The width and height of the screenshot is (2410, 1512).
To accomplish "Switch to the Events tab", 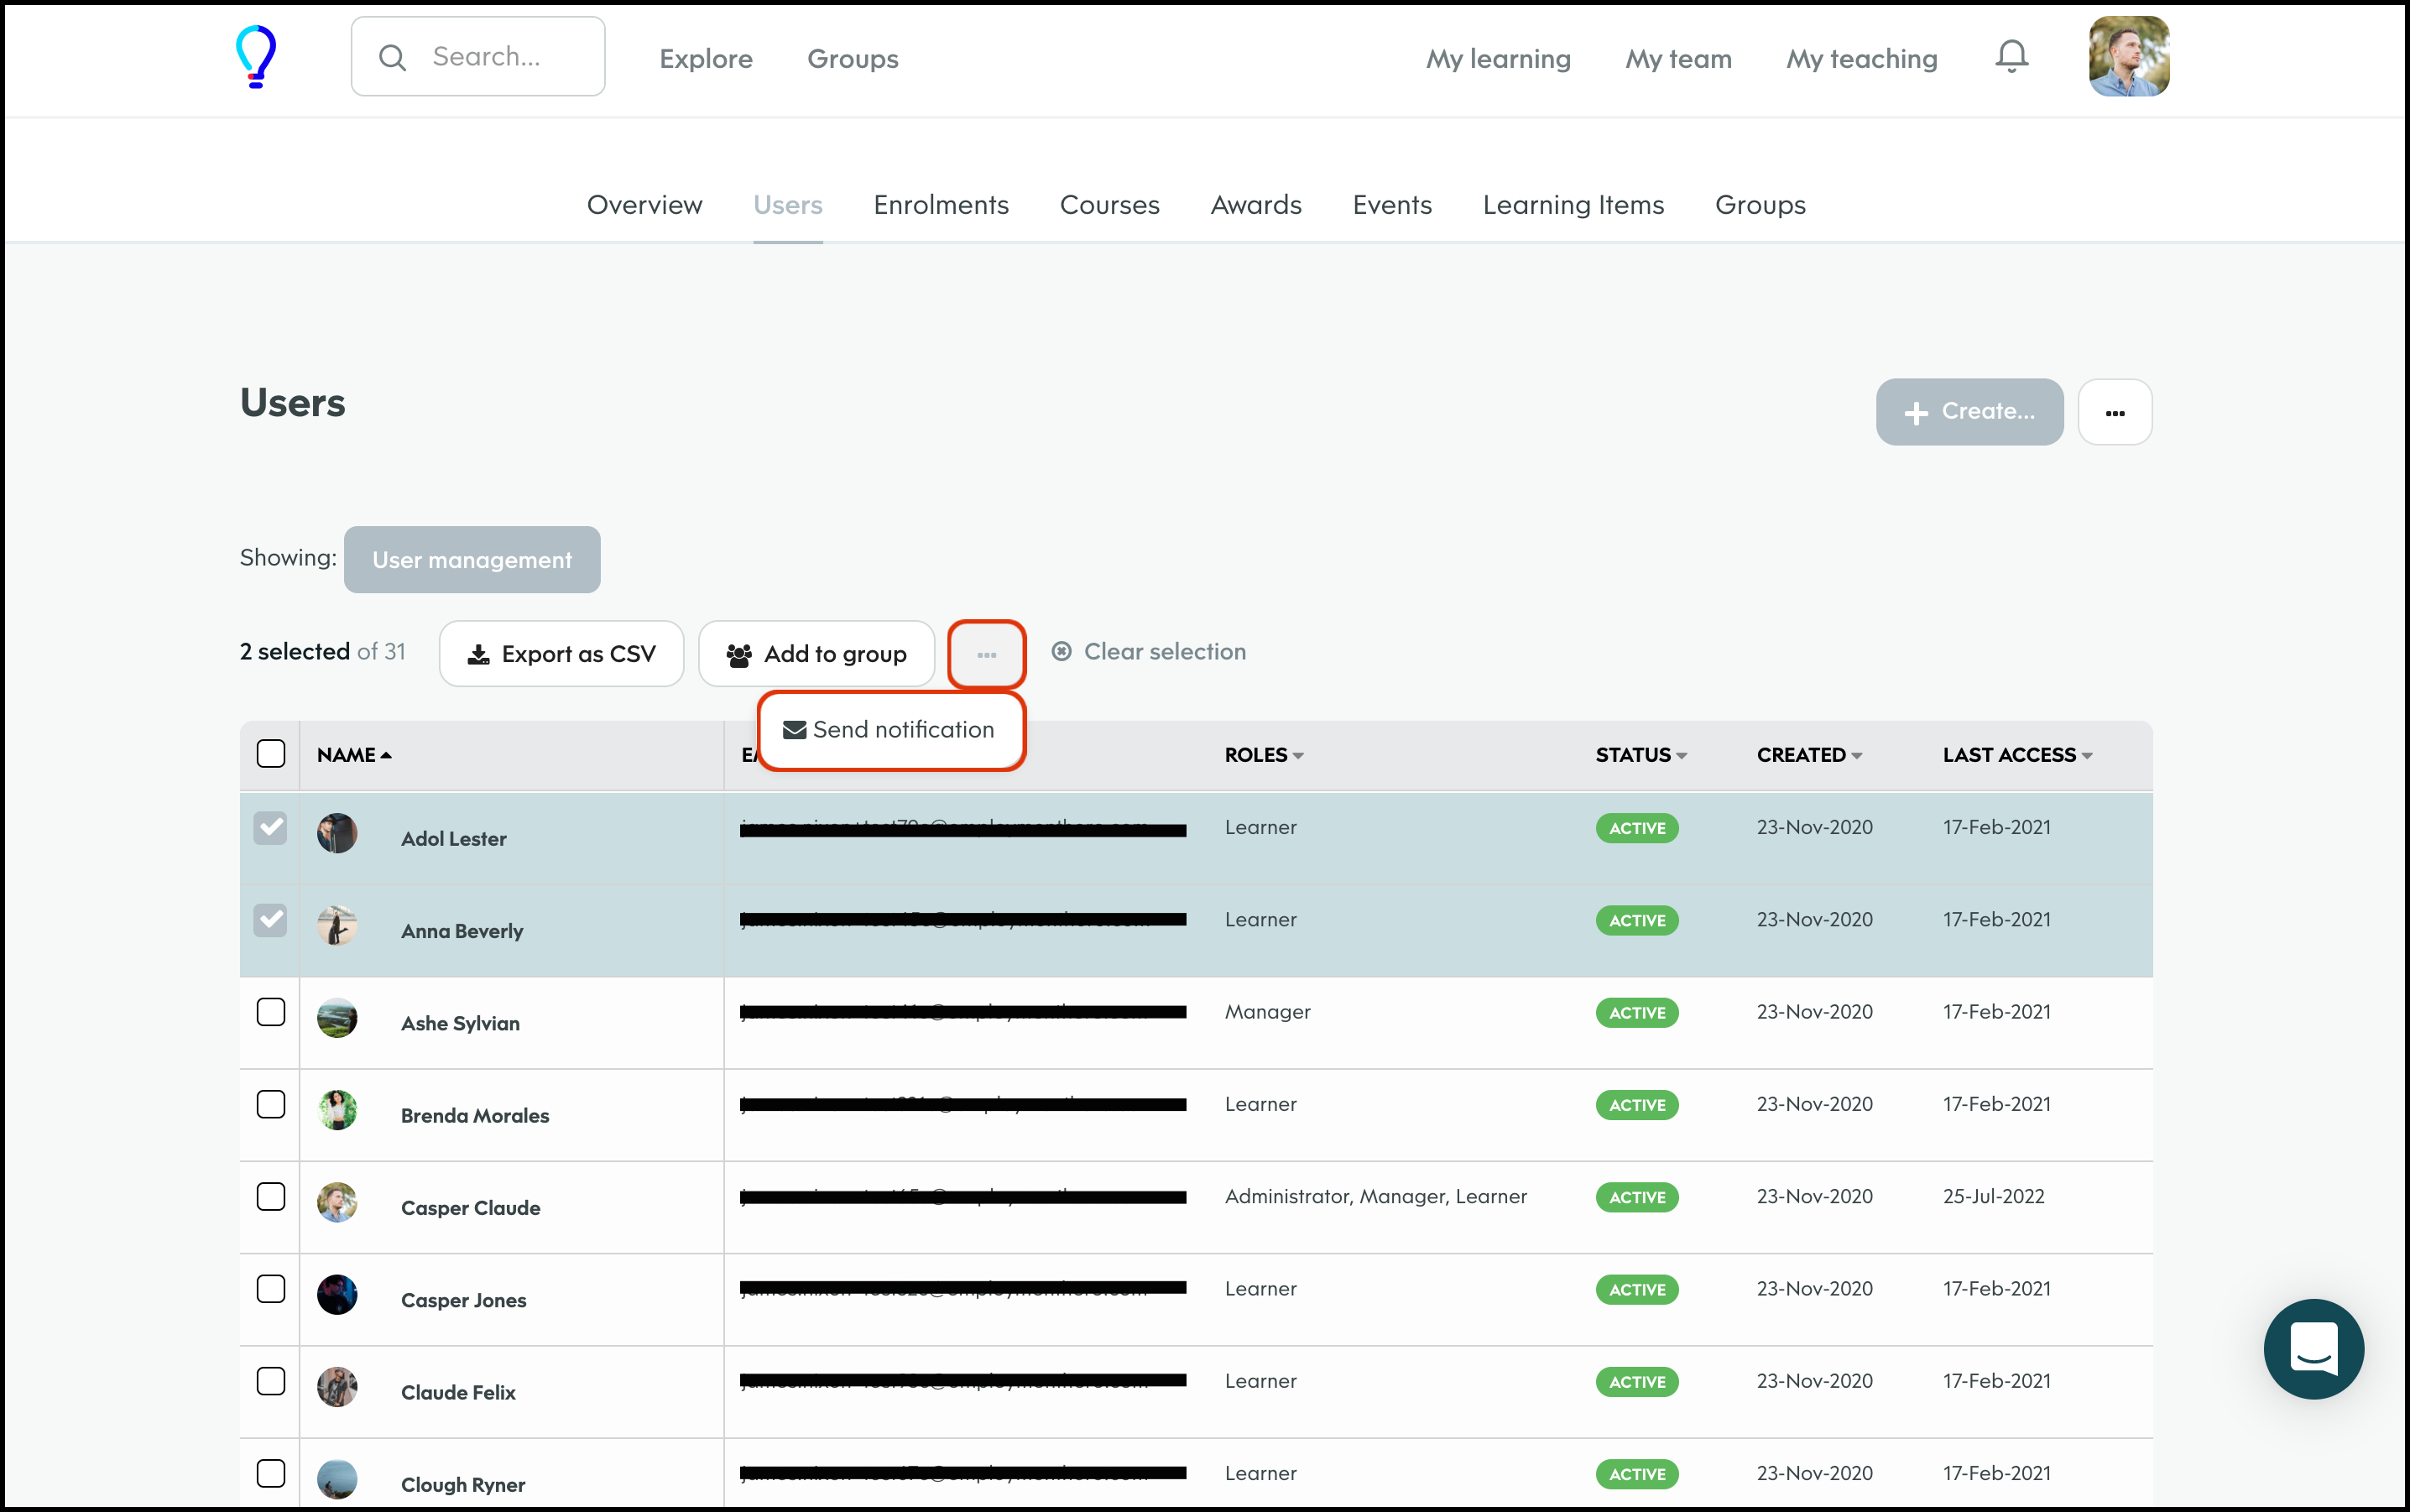I will coord(1392,205).
